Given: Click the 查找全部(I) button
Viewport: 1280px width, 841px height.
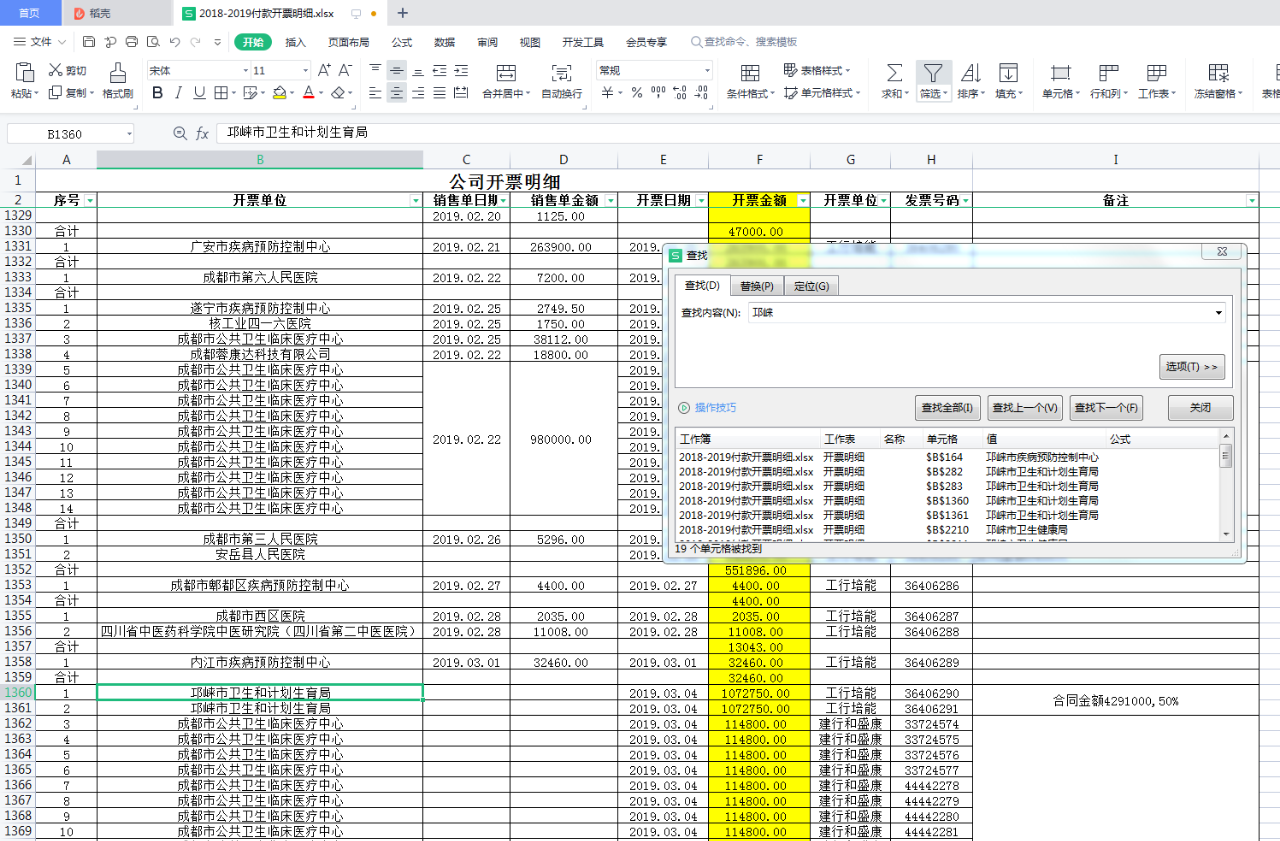Looking at the screenshot, I should [946, 408].
